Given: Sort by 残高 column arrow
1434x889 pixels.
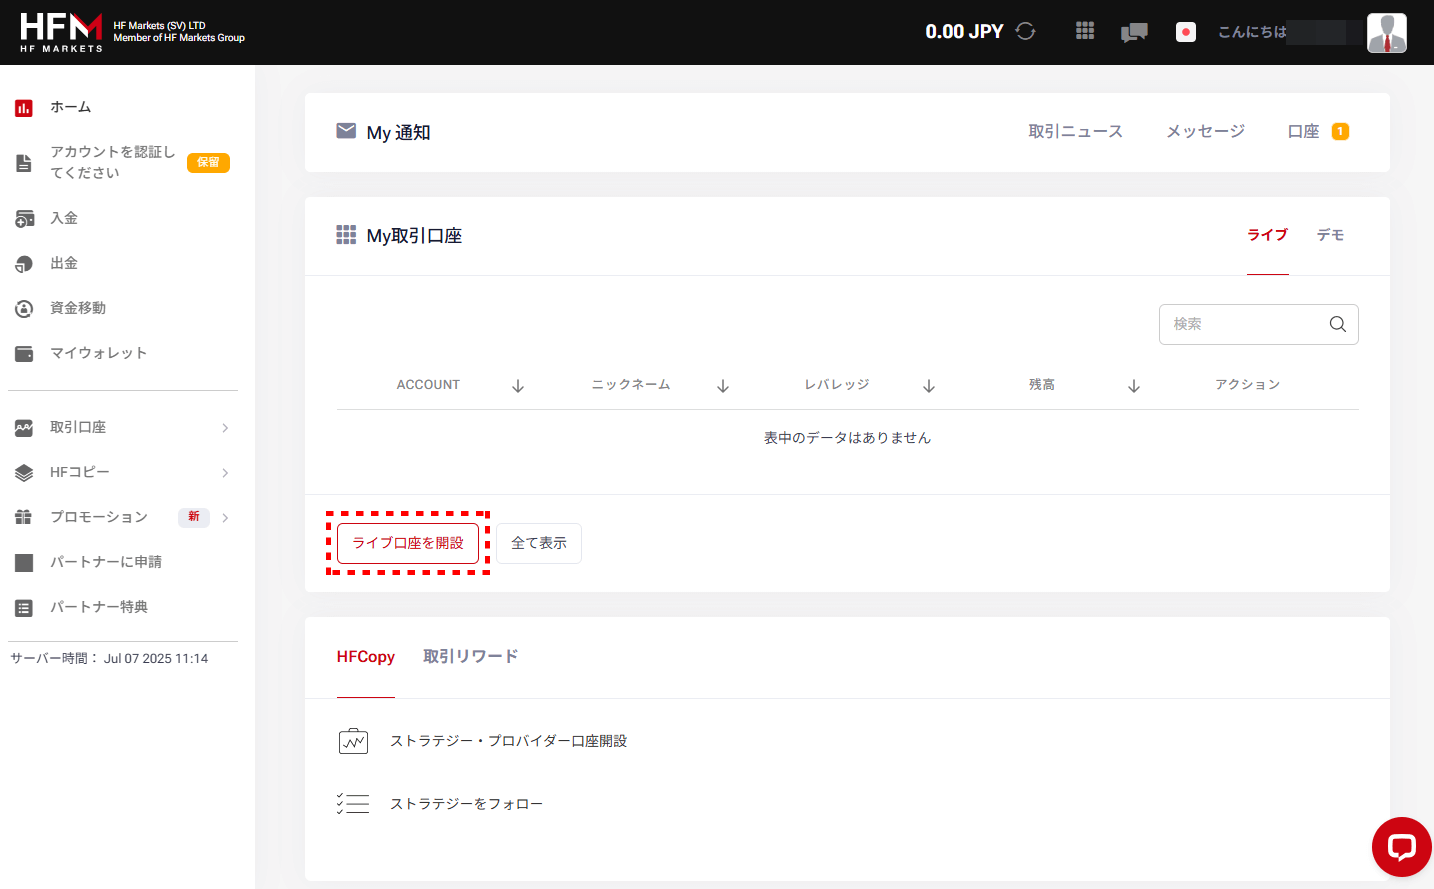Looking at the screenshot, I should coord(1134,386).
